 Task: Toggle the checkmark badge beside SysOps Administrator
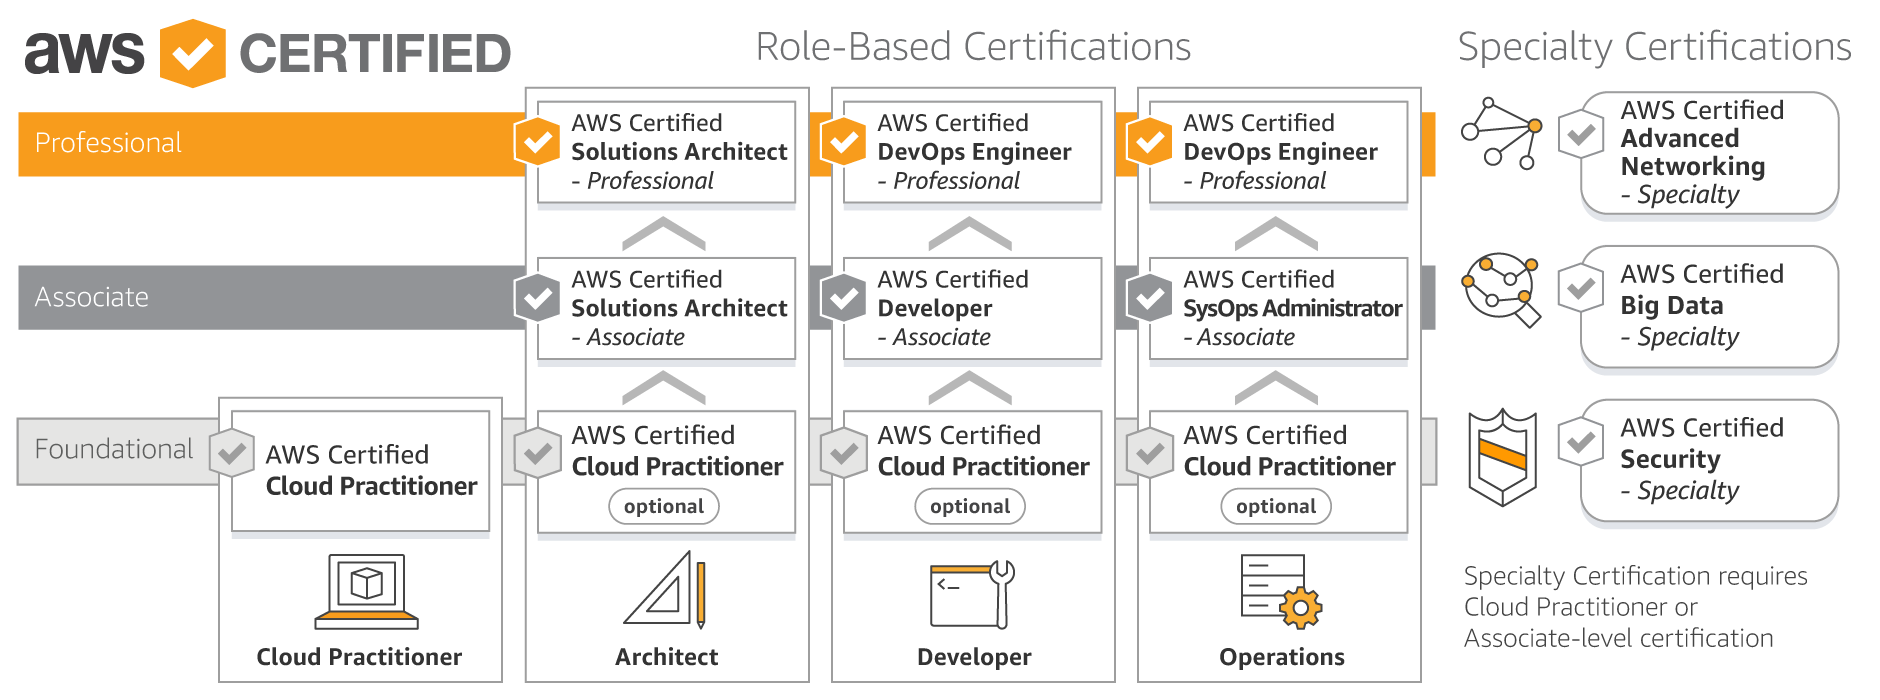[x=1149, y=297]
